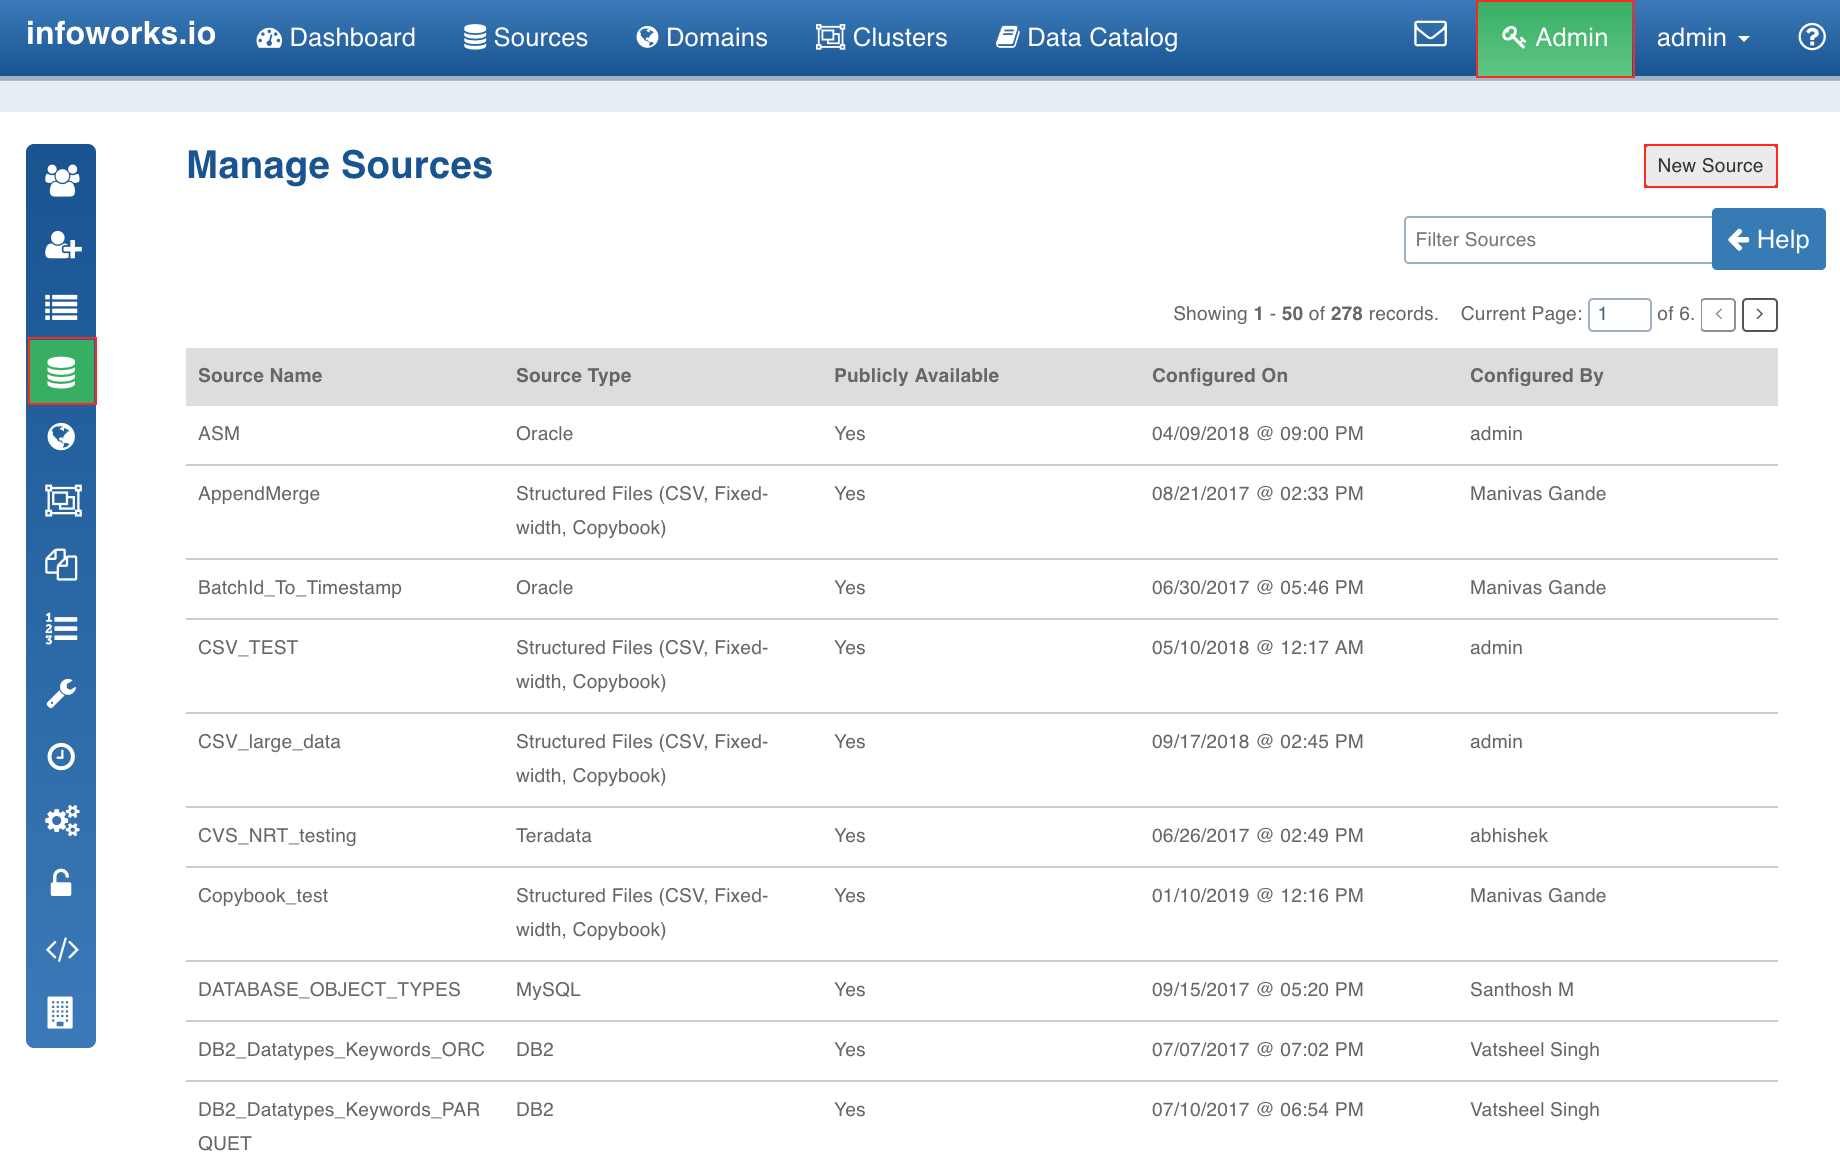Open the Dashboard menu

click(x=336, y=37)
